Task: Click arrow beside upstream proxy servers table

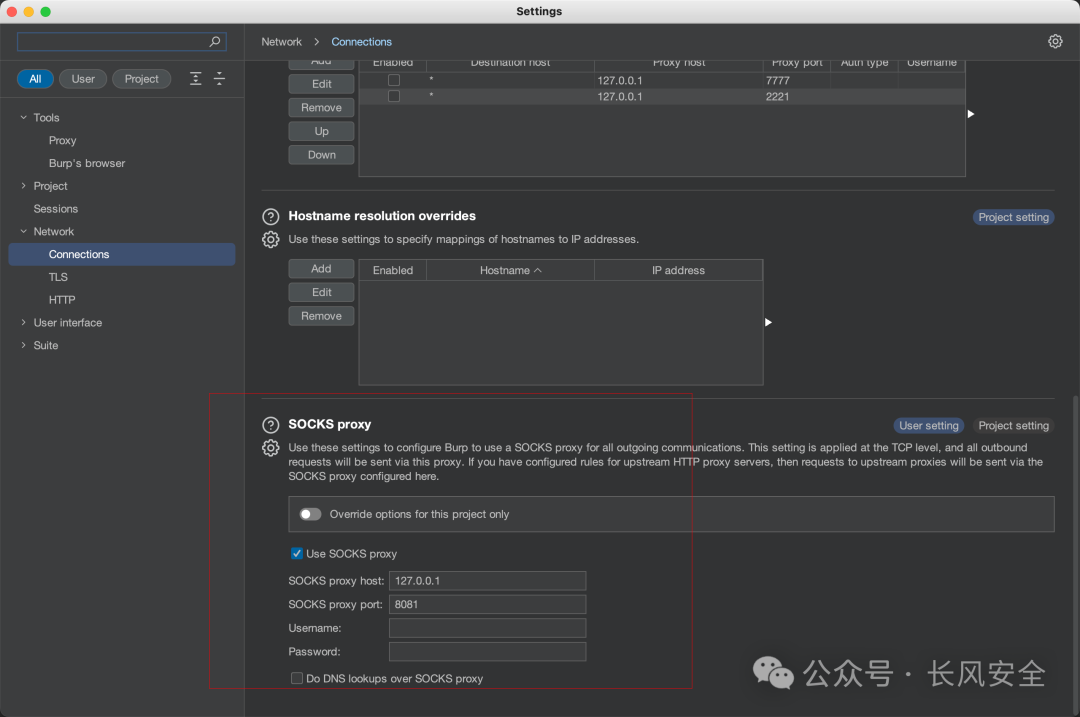Action: [x=970, y=114]
